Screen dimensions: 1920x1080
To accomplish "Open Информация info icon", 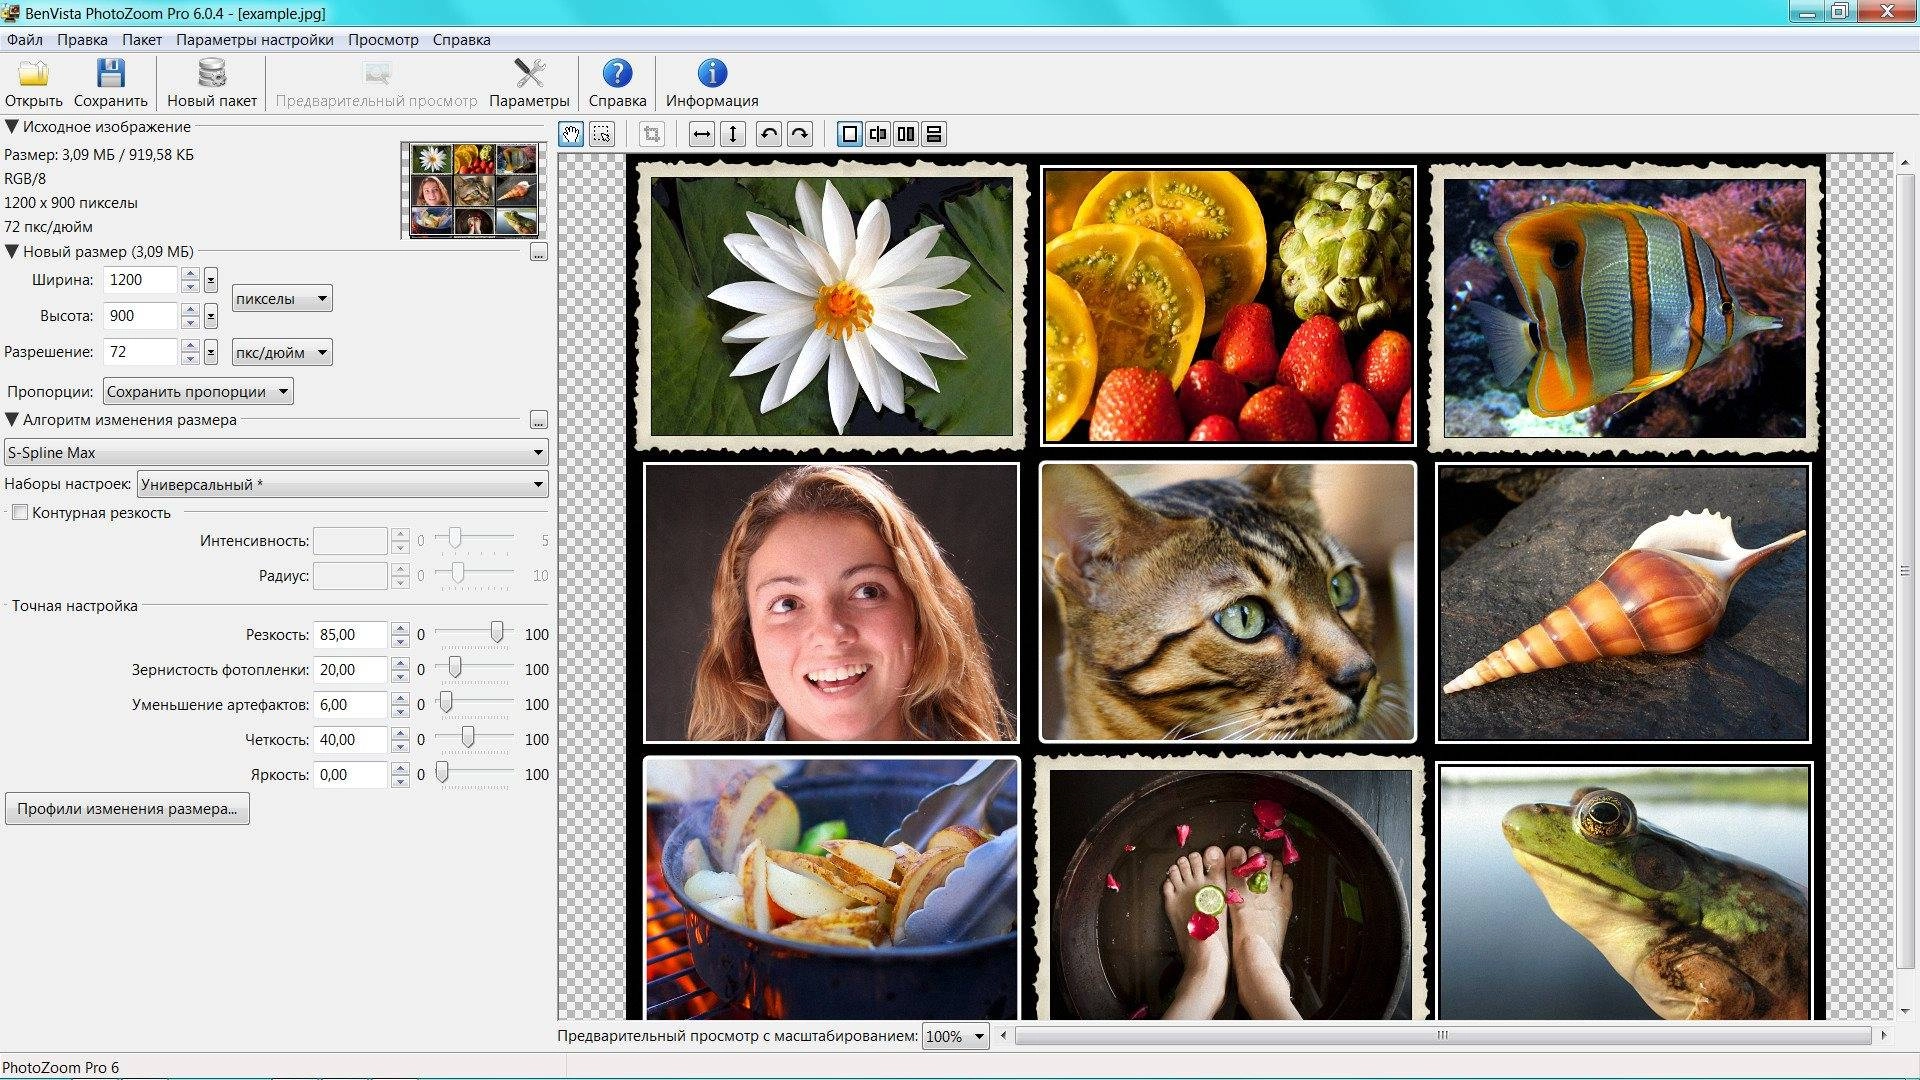I will pyautogui.click(x=712, y=73).
